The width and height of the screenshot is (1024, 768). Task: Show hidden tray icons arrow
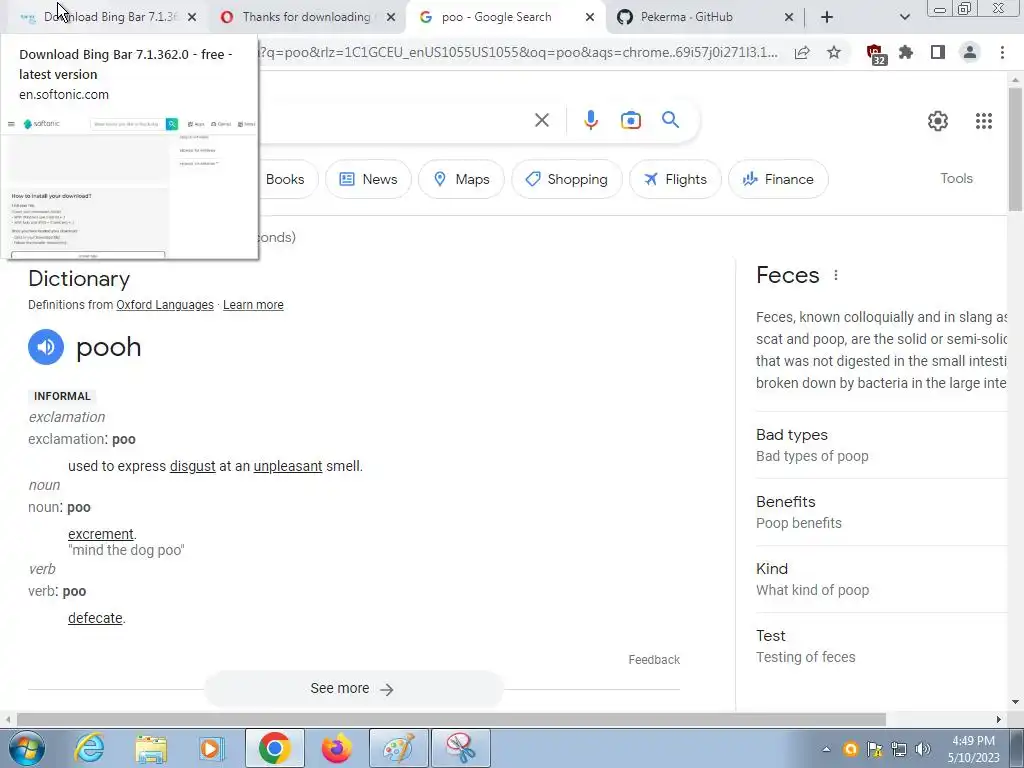826,749
